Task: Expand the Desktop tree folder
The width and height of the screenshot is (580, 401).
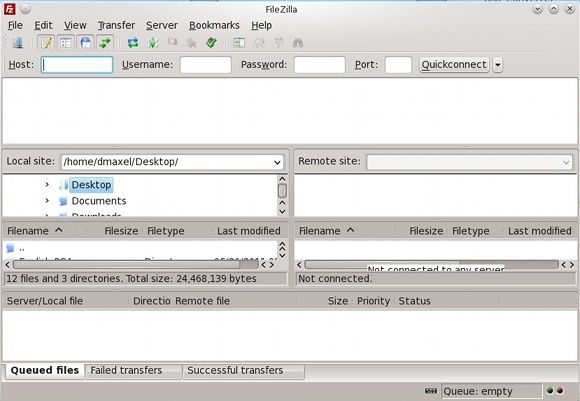Action: (47, 184)
